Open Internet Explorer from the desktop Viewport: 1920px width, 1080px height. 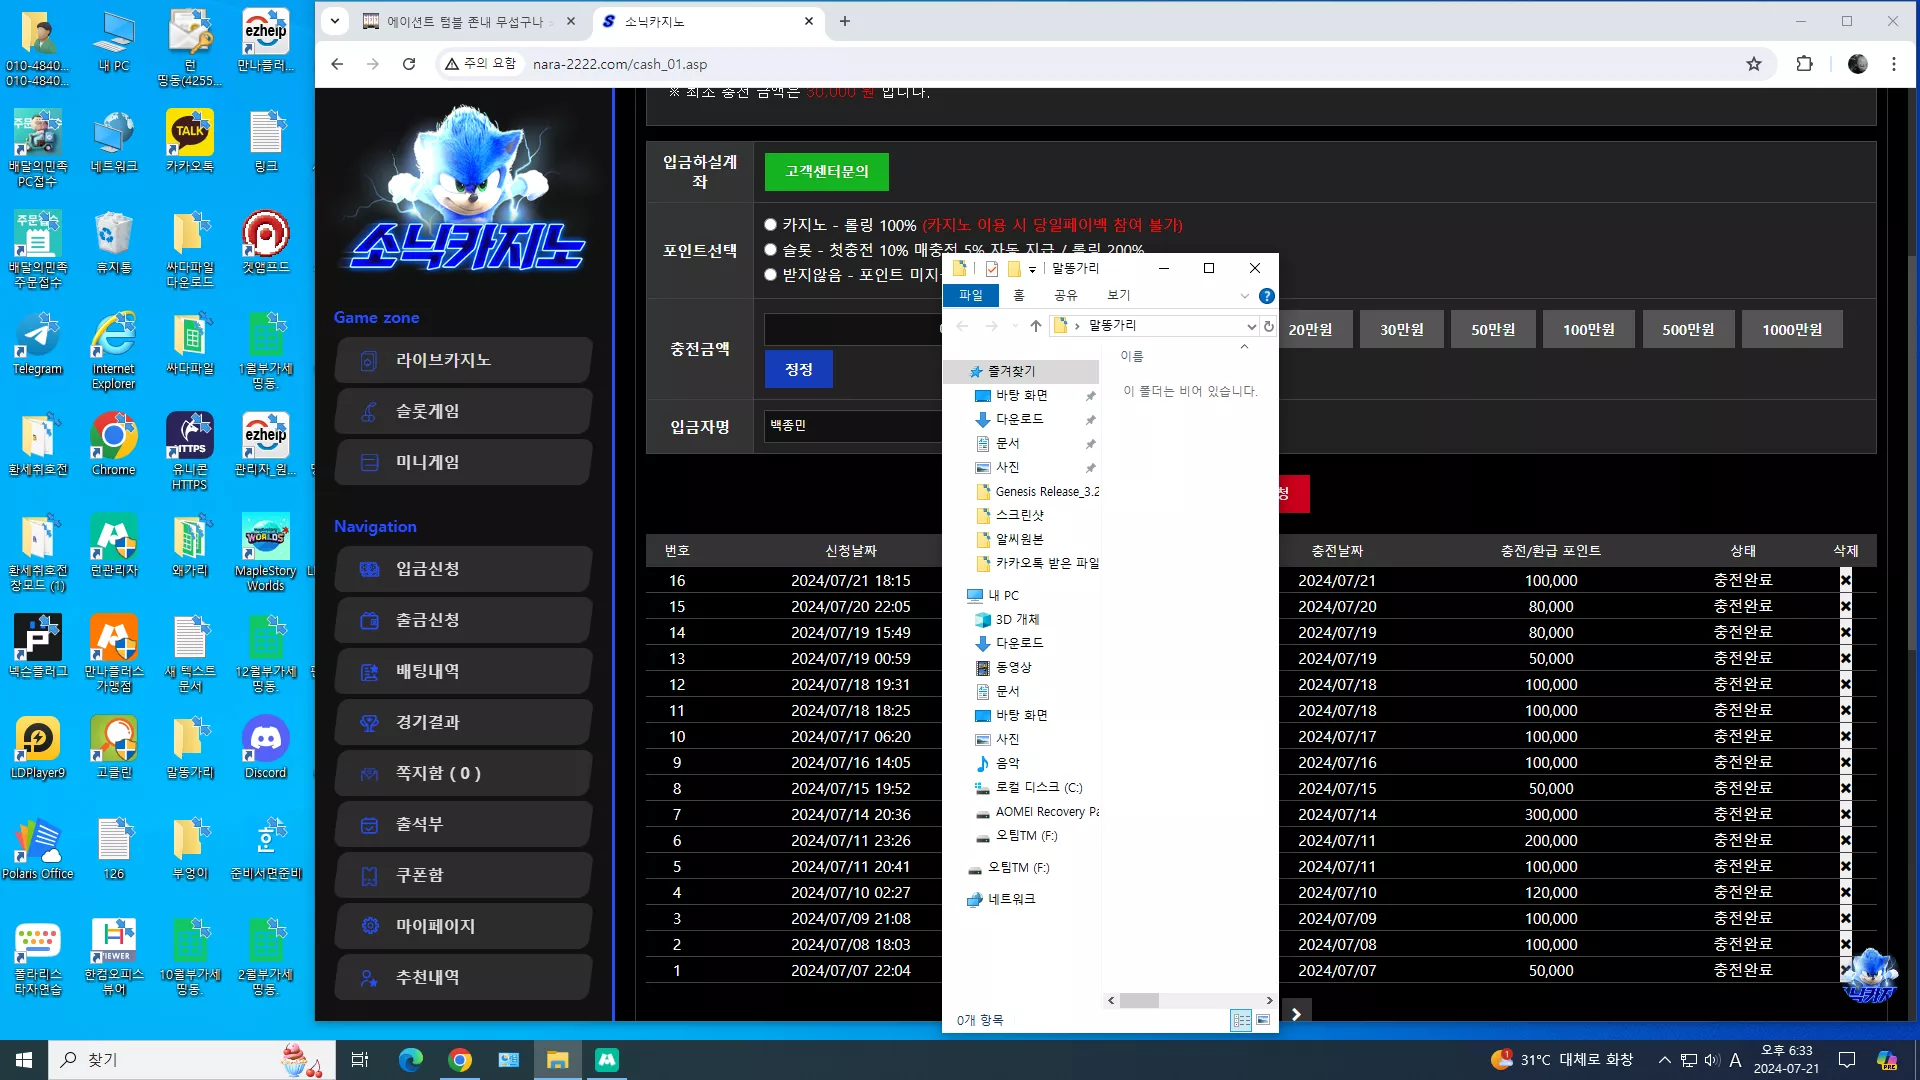pos(114,351)
